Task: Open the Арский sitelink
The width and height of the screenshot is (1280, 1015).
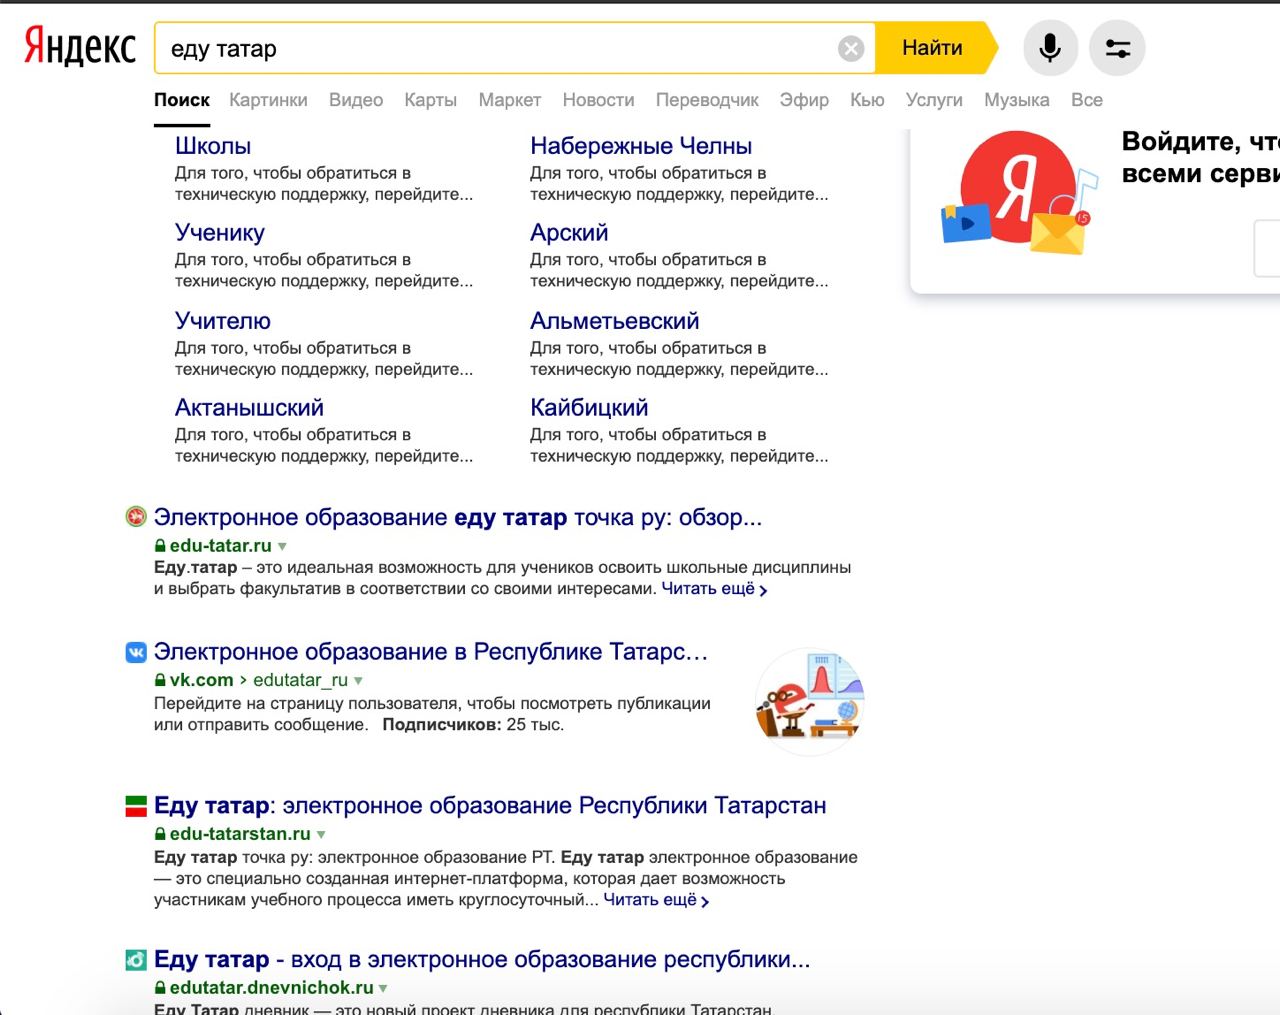Action: tap(569, 233)
